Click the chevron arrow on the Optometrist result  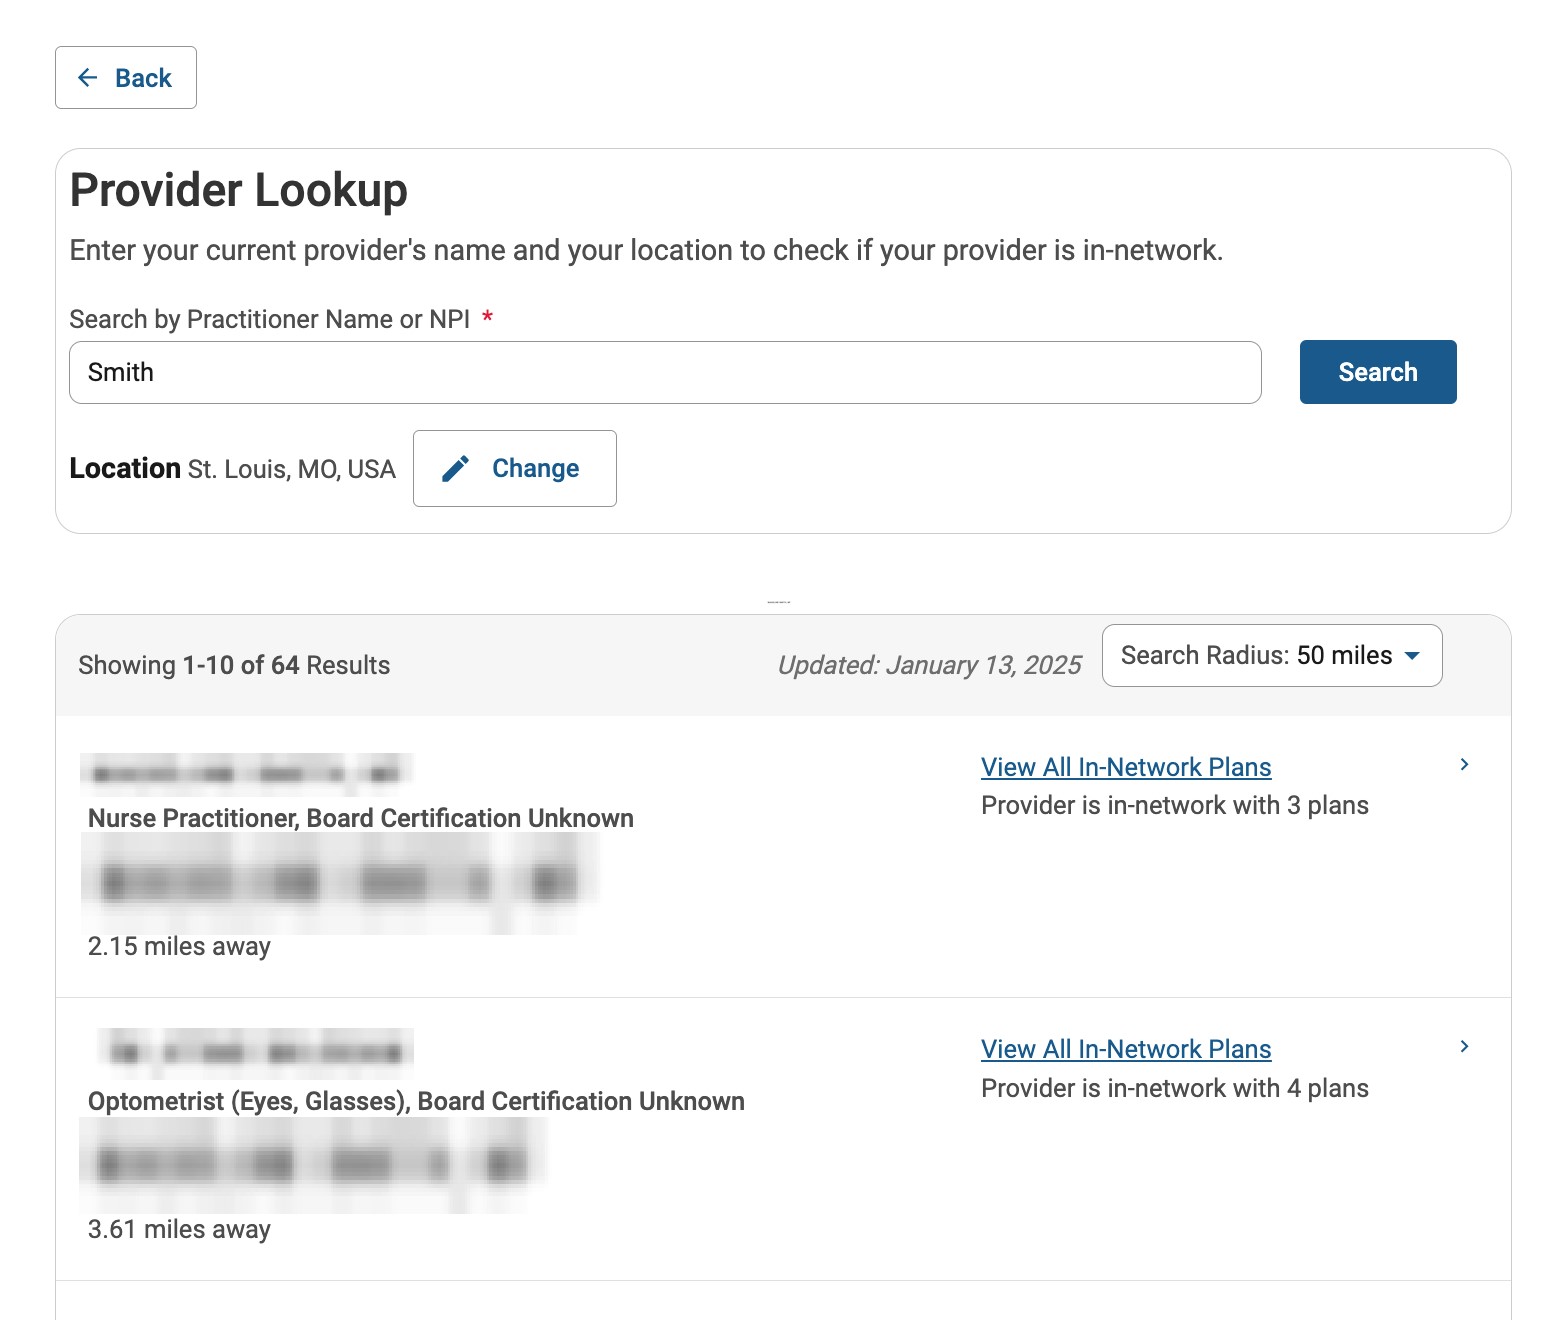(x=1464, y=1047)
